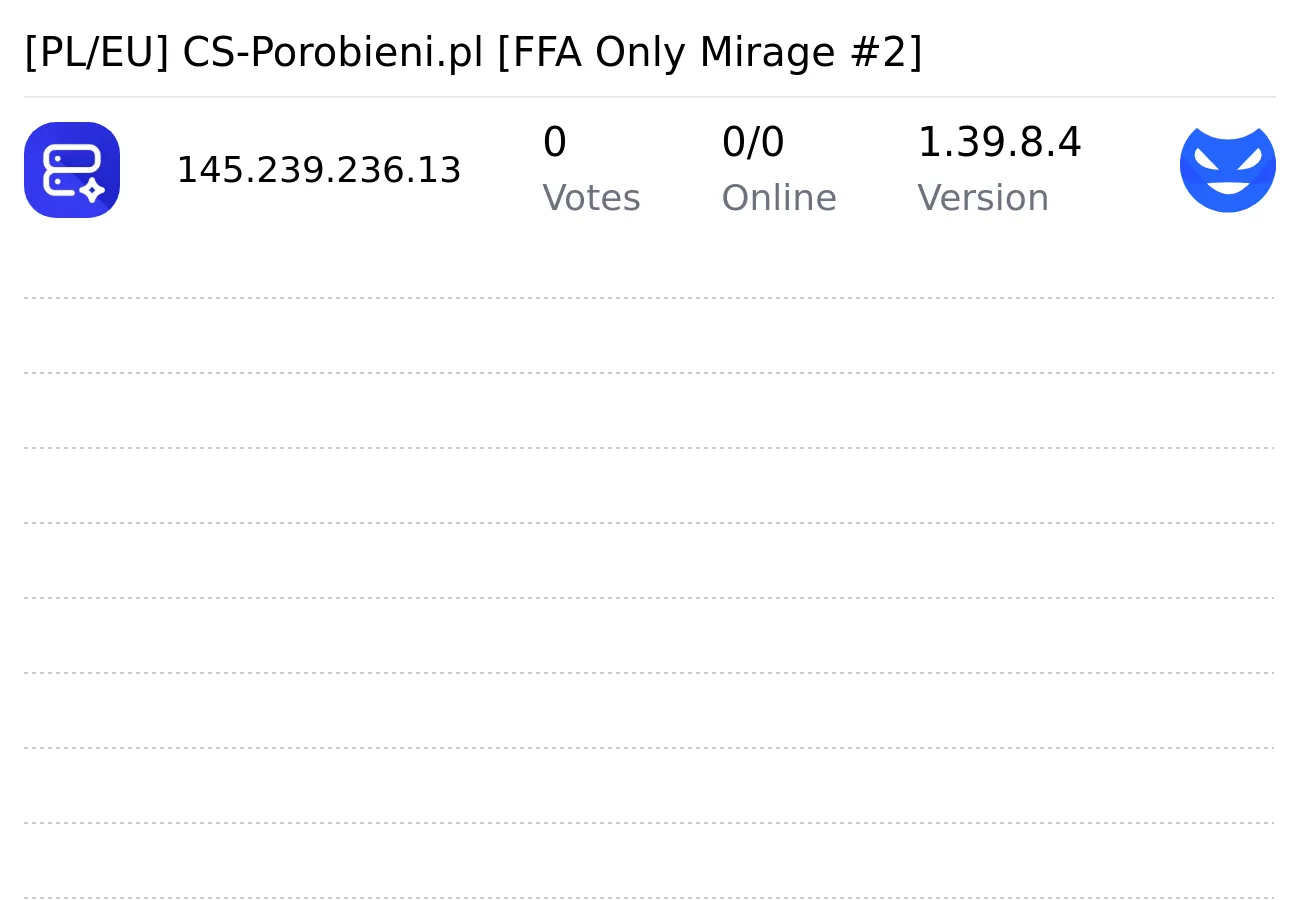The image size is (1300, 900).
Task: Click the [FFA Only Mirage #2] text
Action: tap(709, 52)
